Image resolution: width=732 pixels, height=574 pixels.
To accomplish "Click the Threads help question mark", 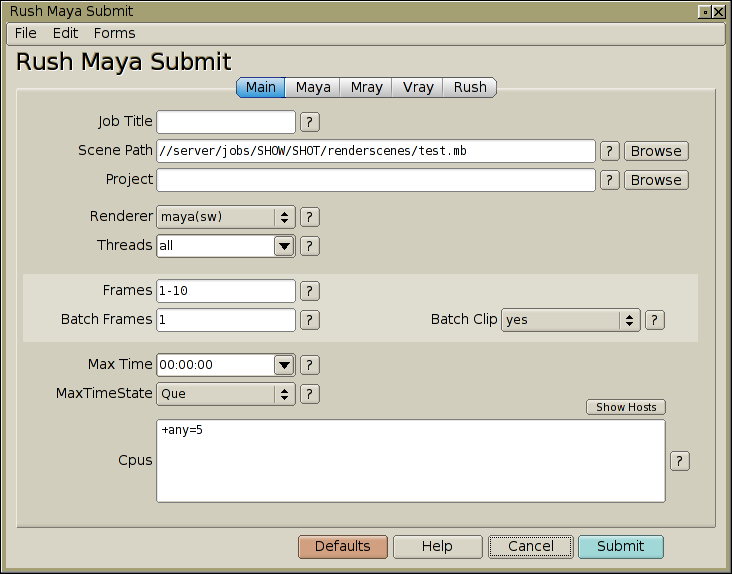I will [310, 246].
